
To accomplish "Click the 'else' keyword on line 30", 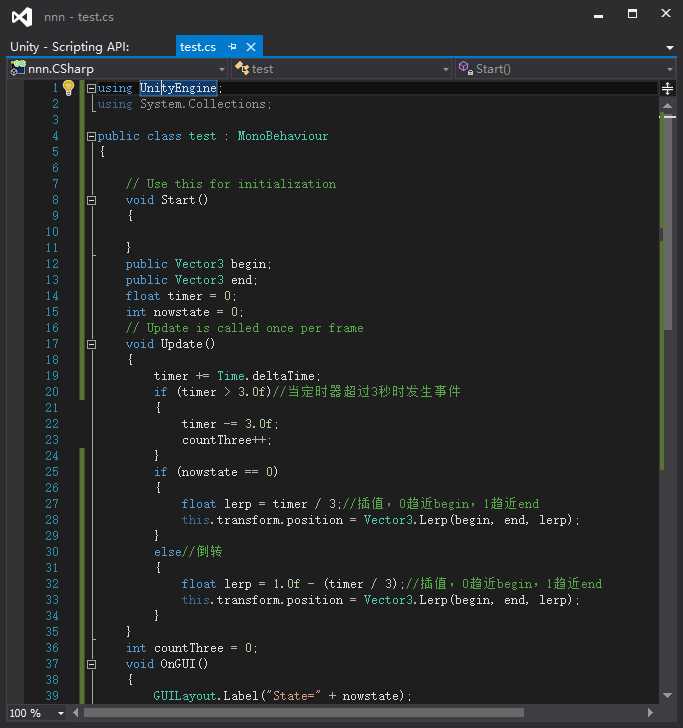I will (x=168, y=552).
